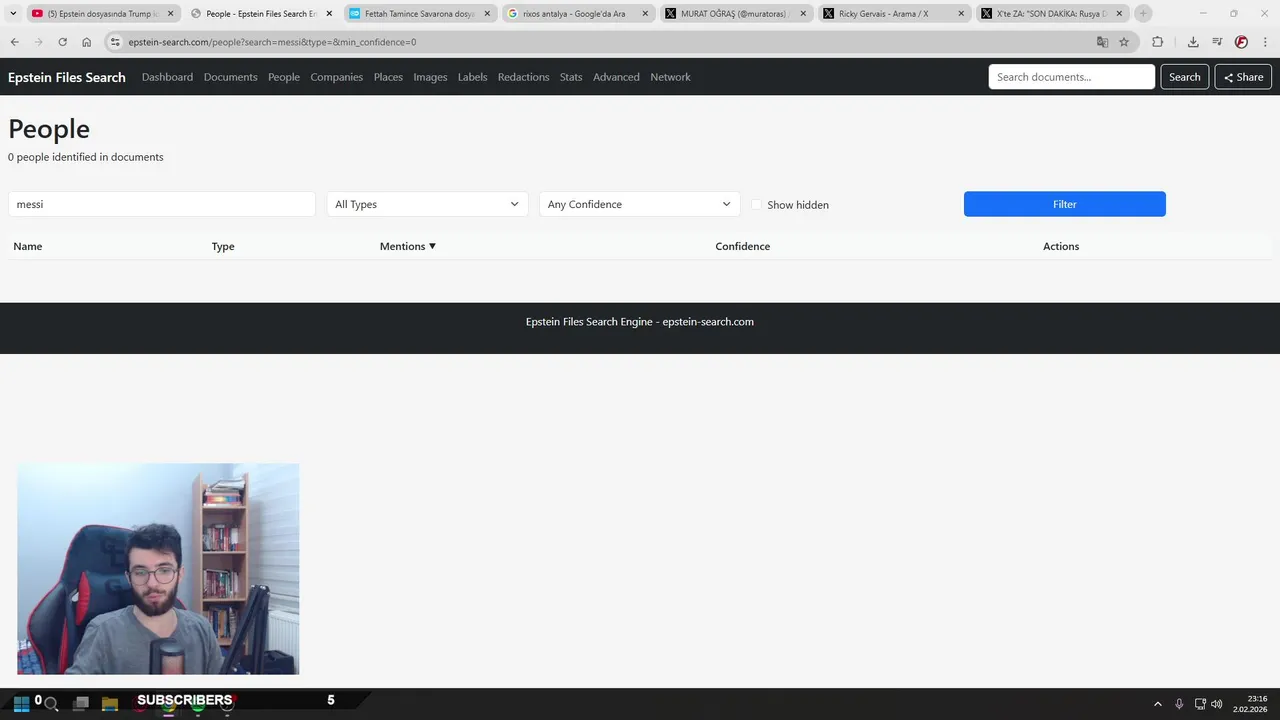
Task: Open the browser profile avatar
Action: [1241, 42]
